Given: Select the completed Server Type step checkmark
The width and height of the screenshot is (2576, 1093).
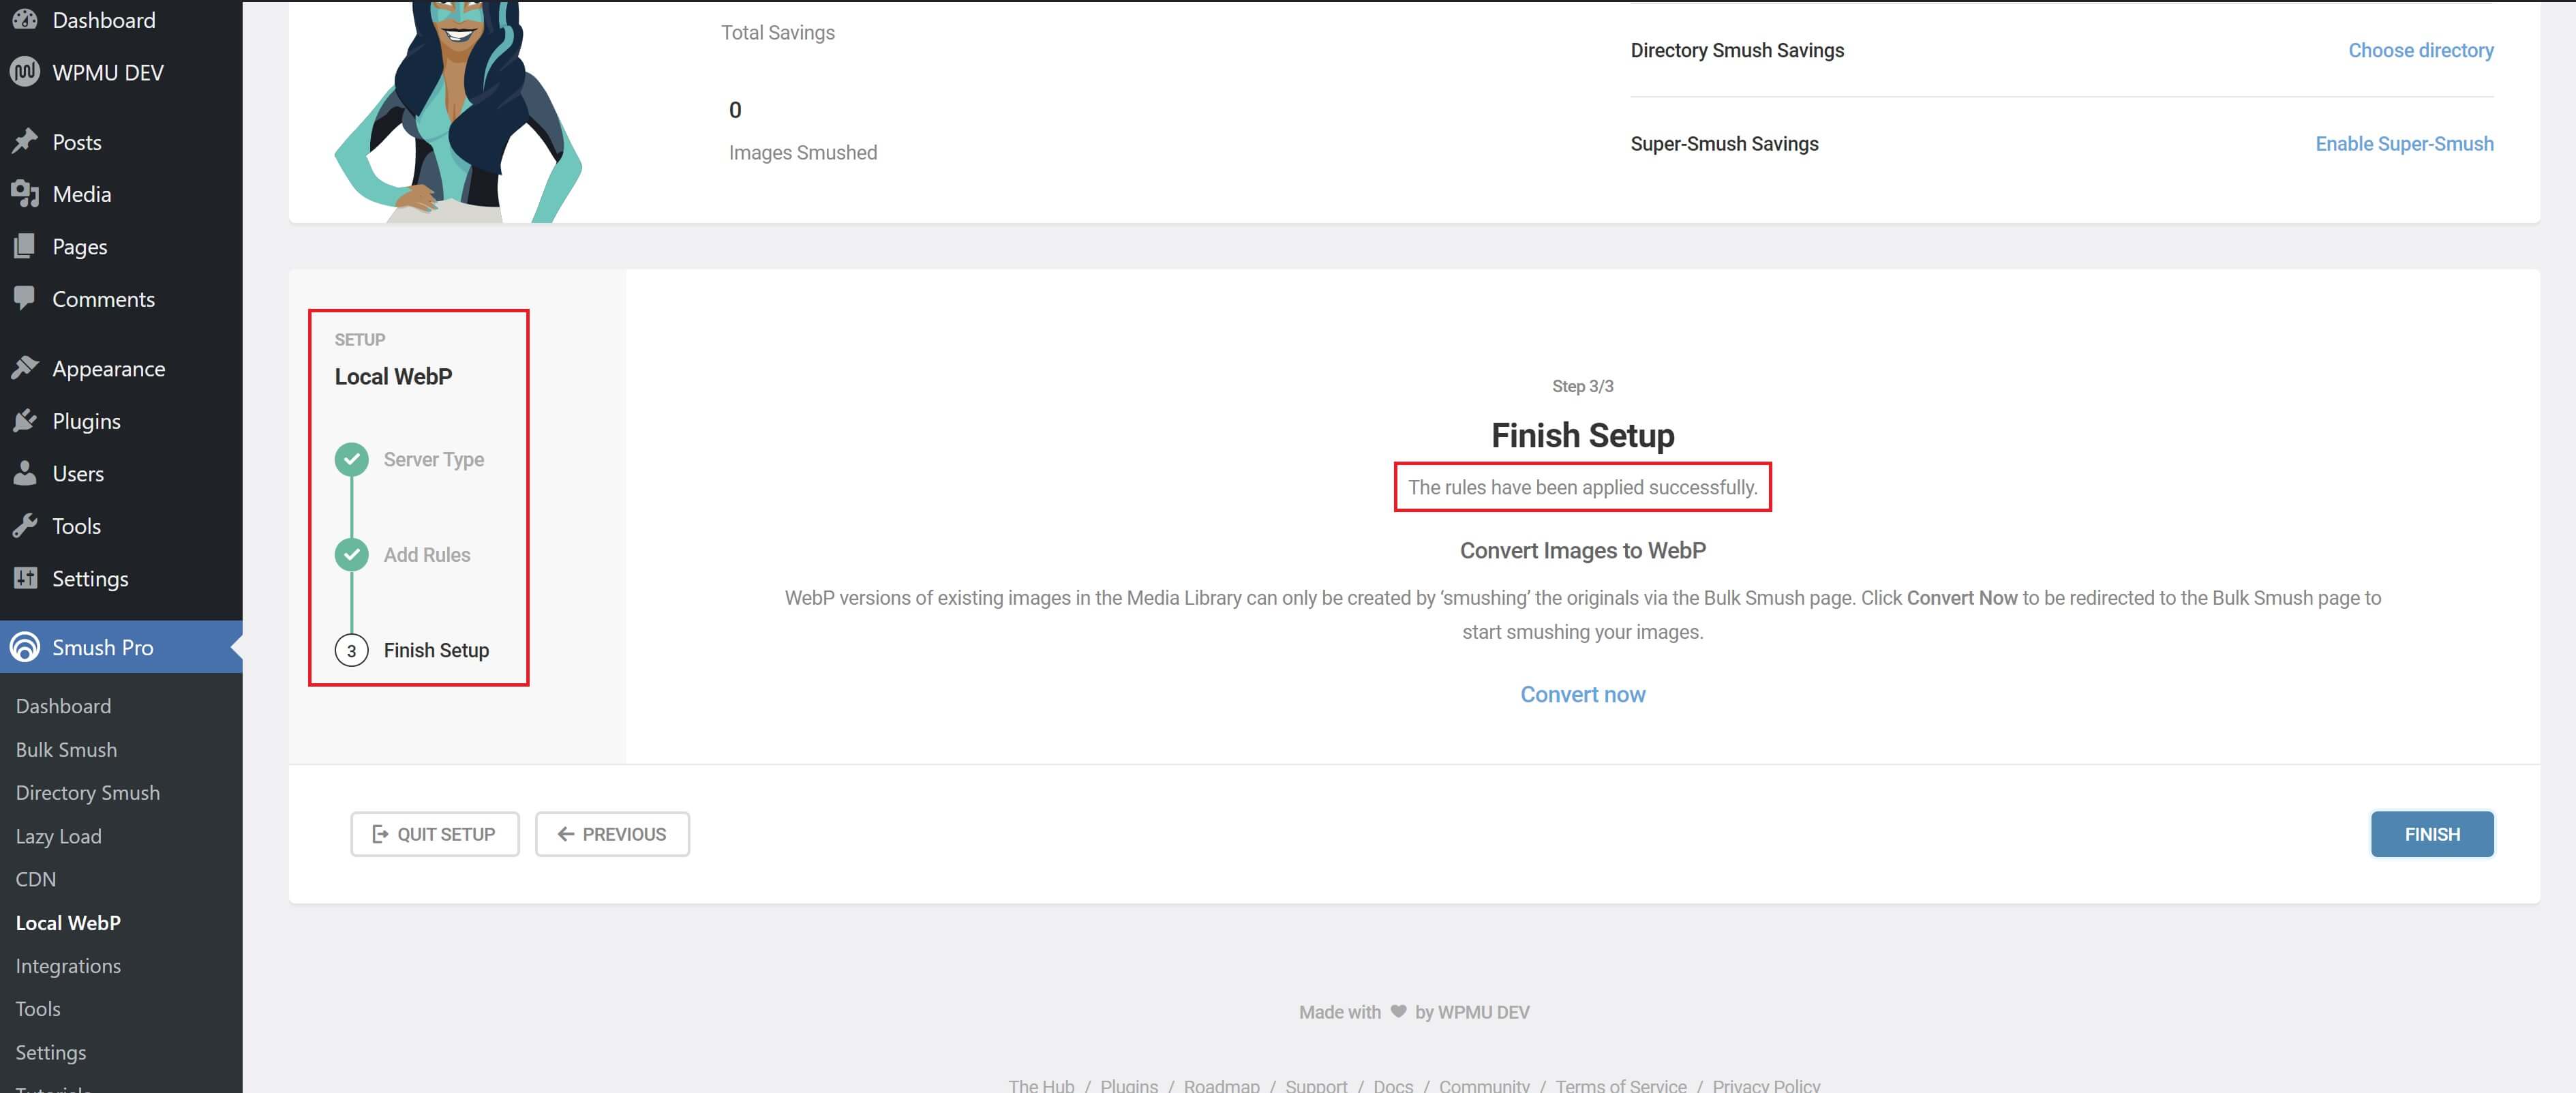Looking at the screenshot, I should tap(351, 459).
